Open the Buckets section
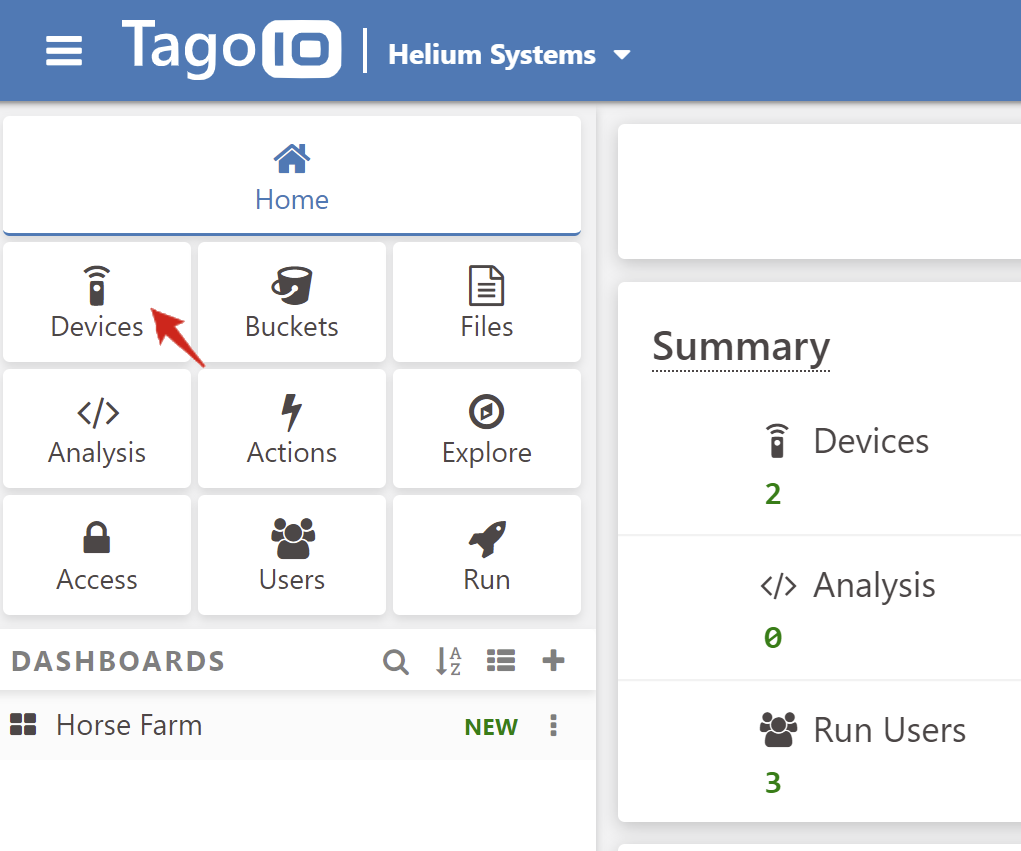This screenshot has height=851, width=1021. 292,302
